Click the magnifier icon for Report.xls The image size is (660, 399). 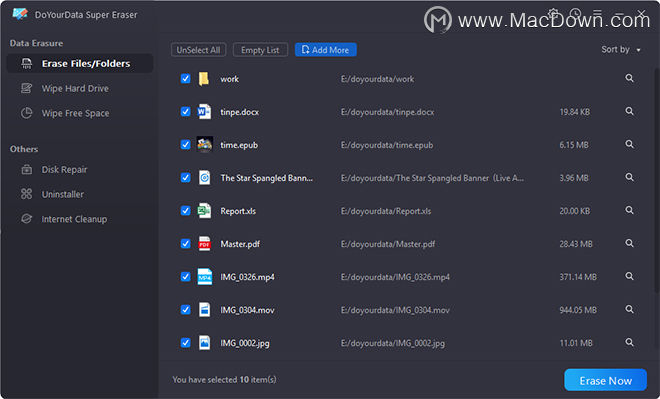click(x=629, y=210)
